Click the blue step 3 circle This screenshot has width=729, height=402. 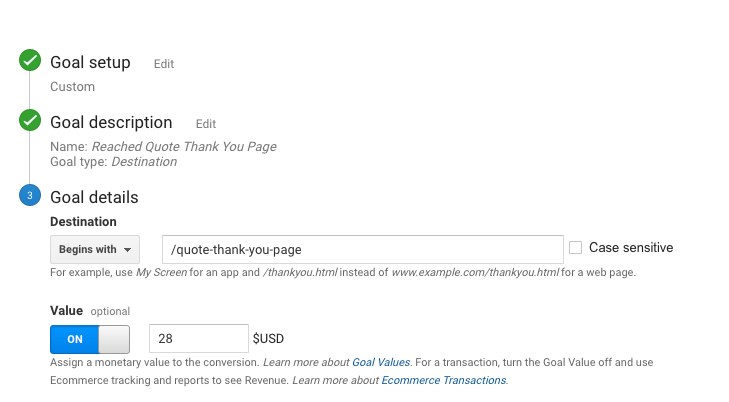coord(30,196)
